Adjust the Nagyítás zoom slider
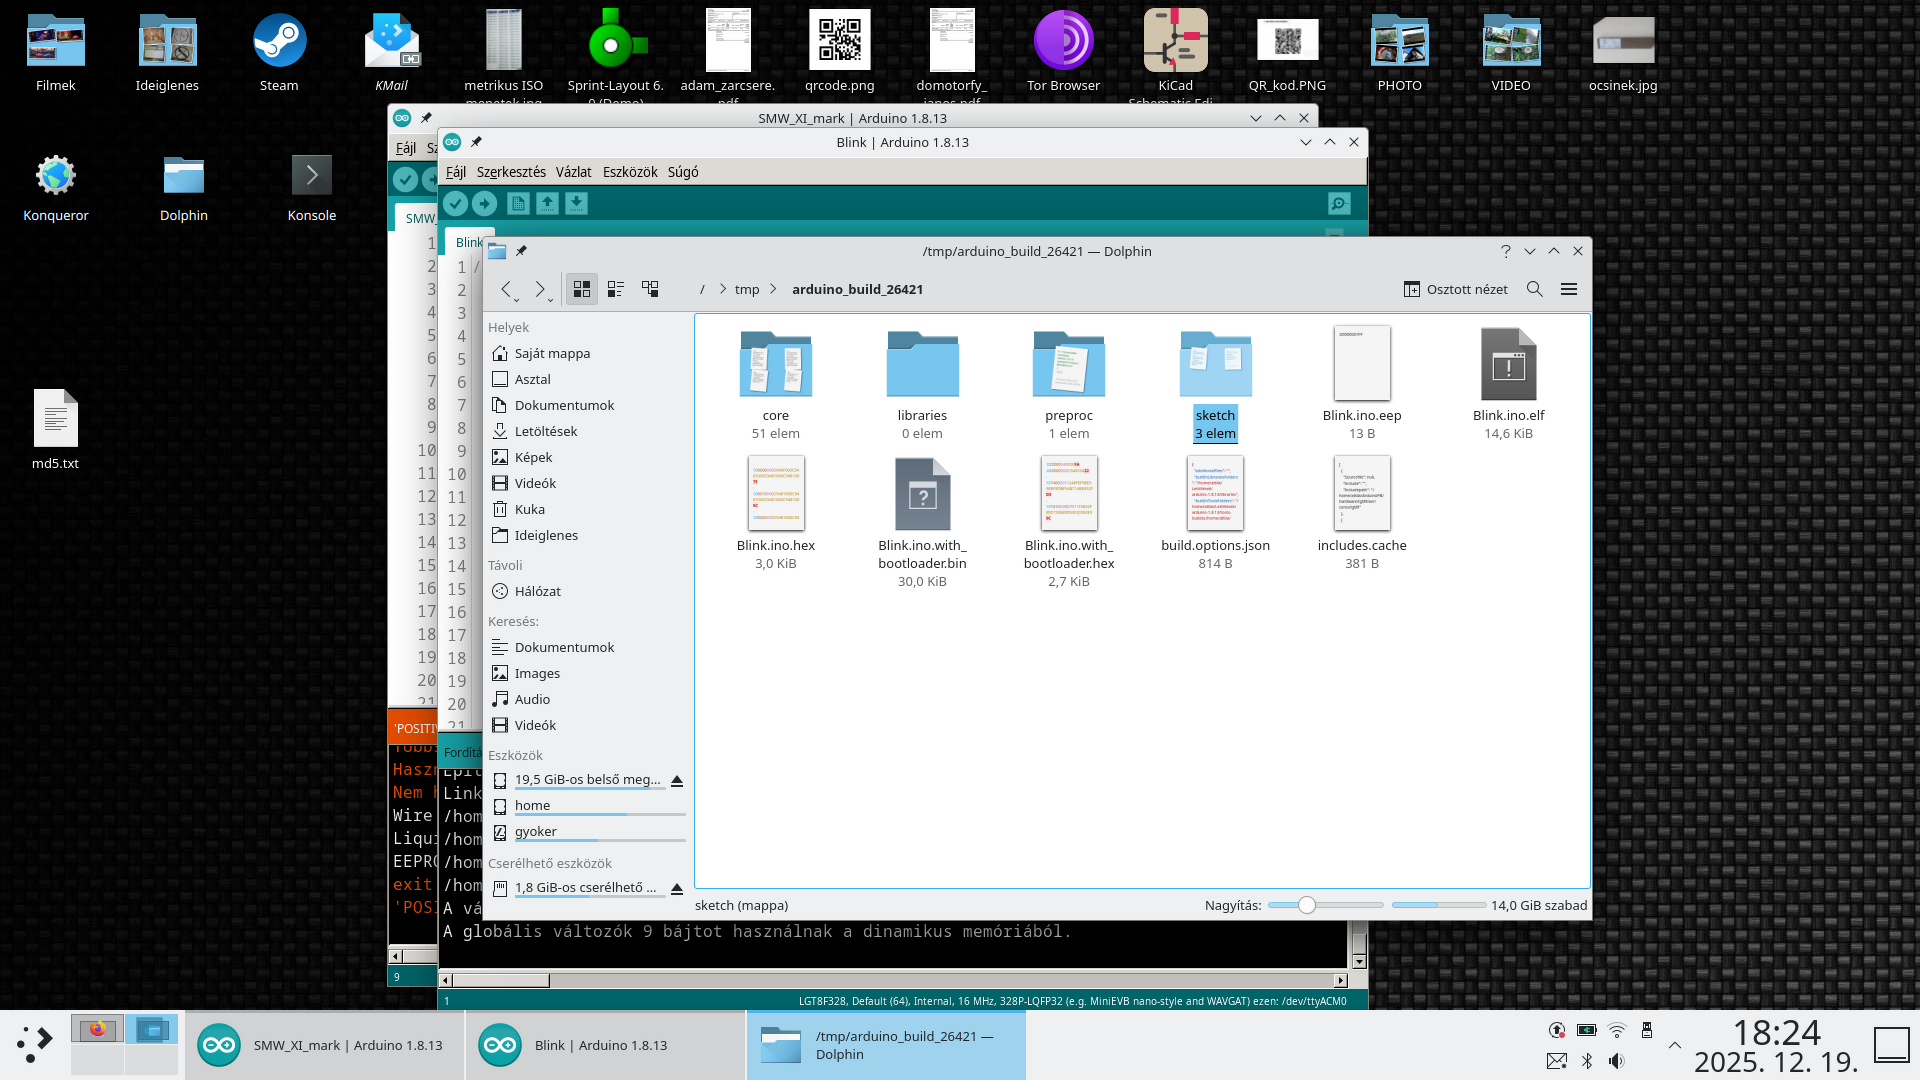 coord(1307,905)
